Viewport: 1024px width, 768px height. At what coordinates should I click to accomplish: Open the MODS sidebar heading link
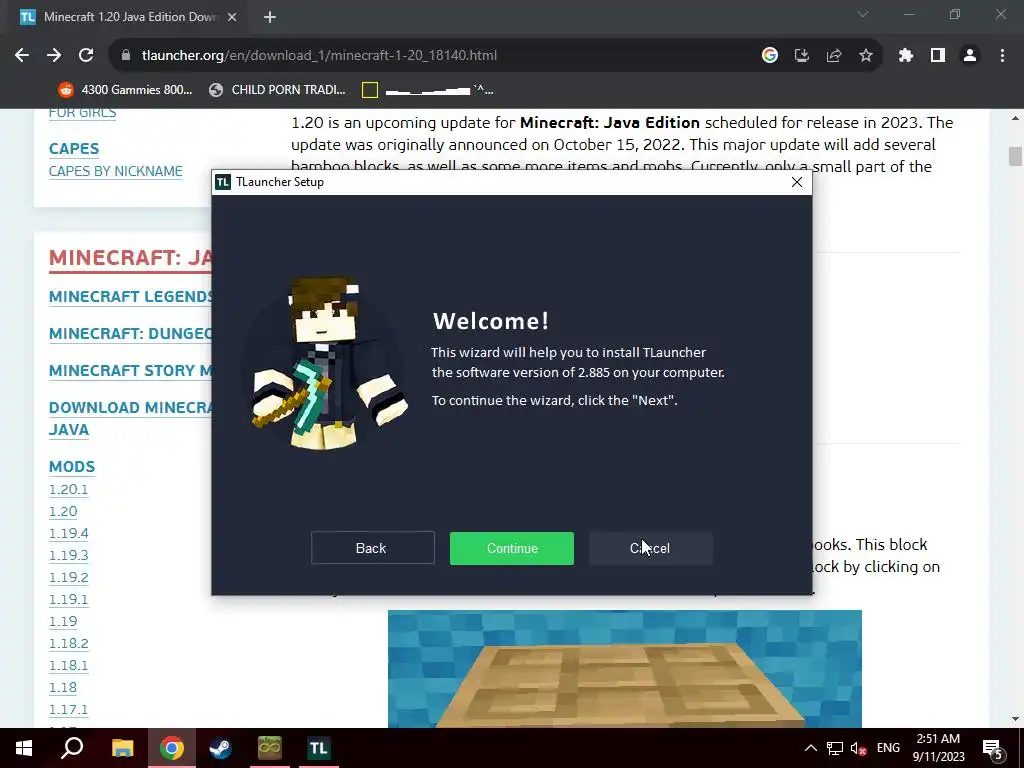coord(72,467)
